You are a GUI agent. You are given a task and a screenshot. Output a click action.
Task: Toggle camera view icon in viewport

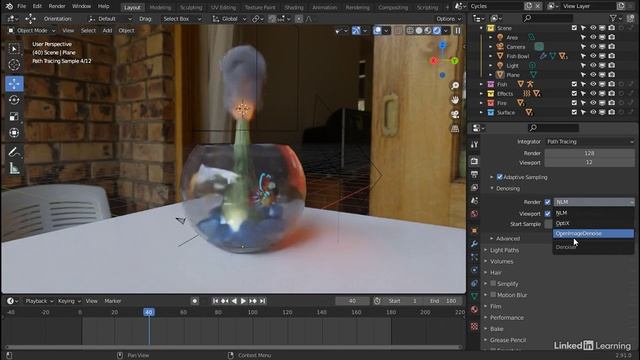click(x=455, y=114)
